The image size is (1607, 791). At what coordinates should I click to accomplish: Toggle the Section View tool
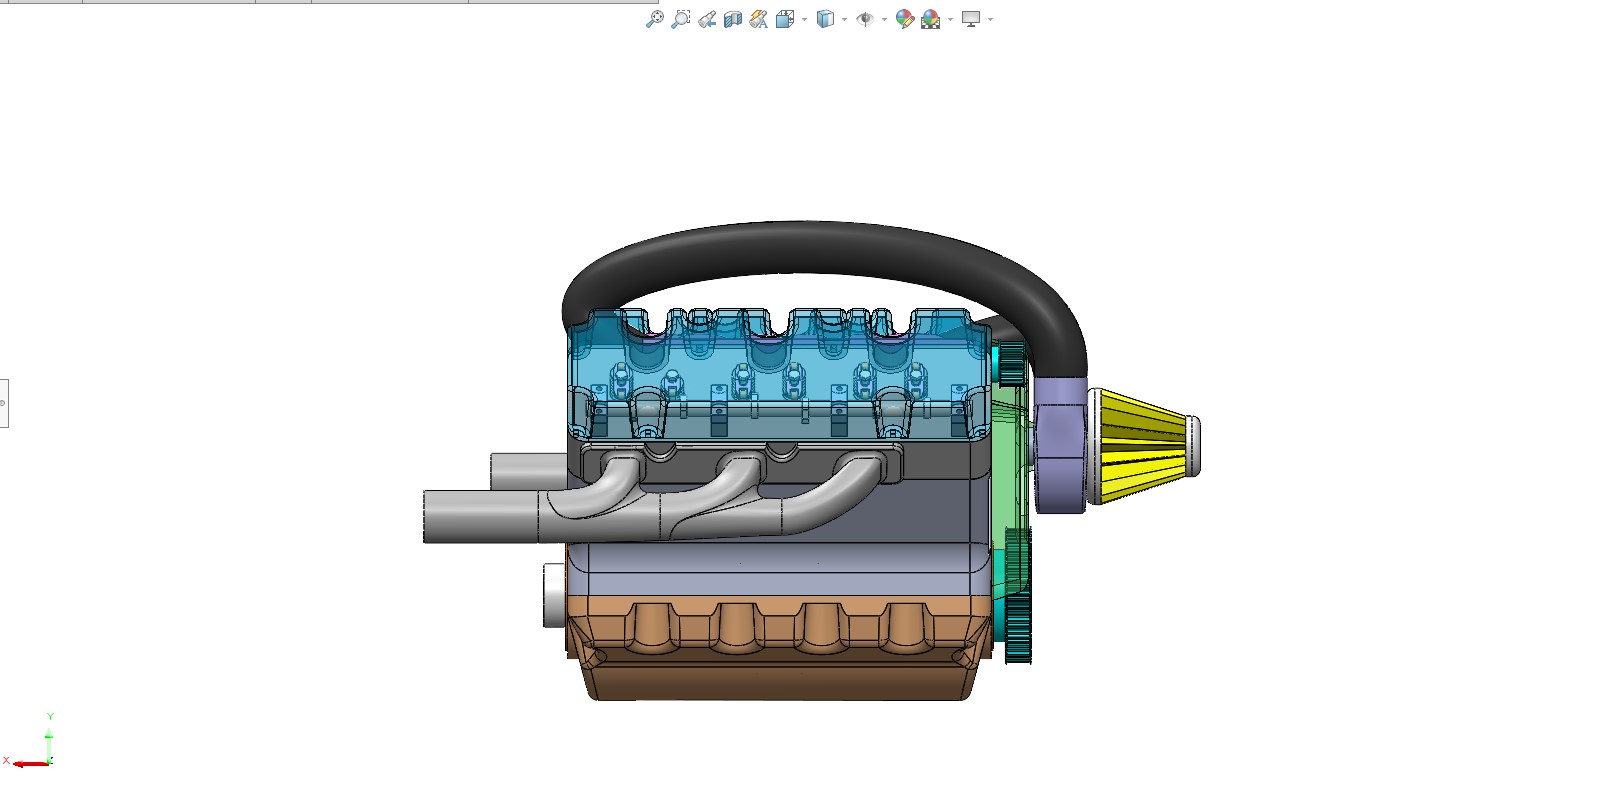point(733,19)
